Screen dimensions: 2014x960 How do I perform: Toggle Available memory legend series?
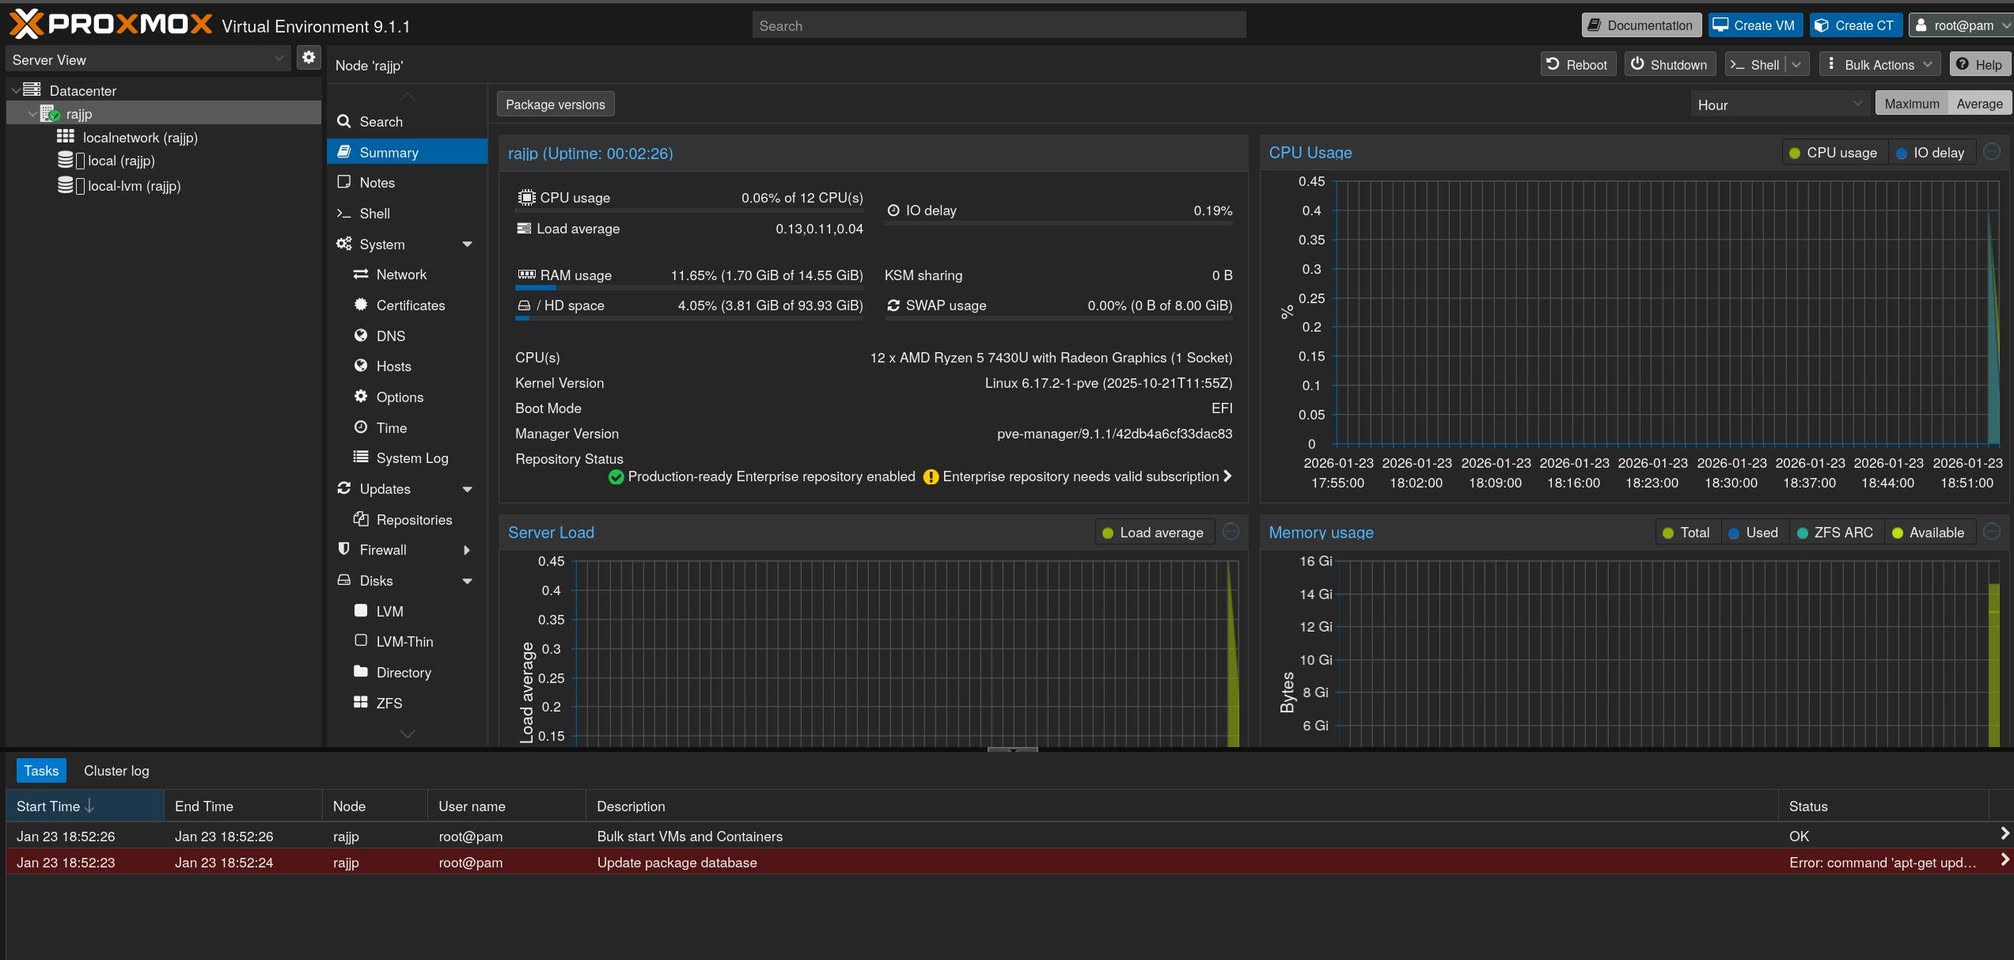point(1928,533)
